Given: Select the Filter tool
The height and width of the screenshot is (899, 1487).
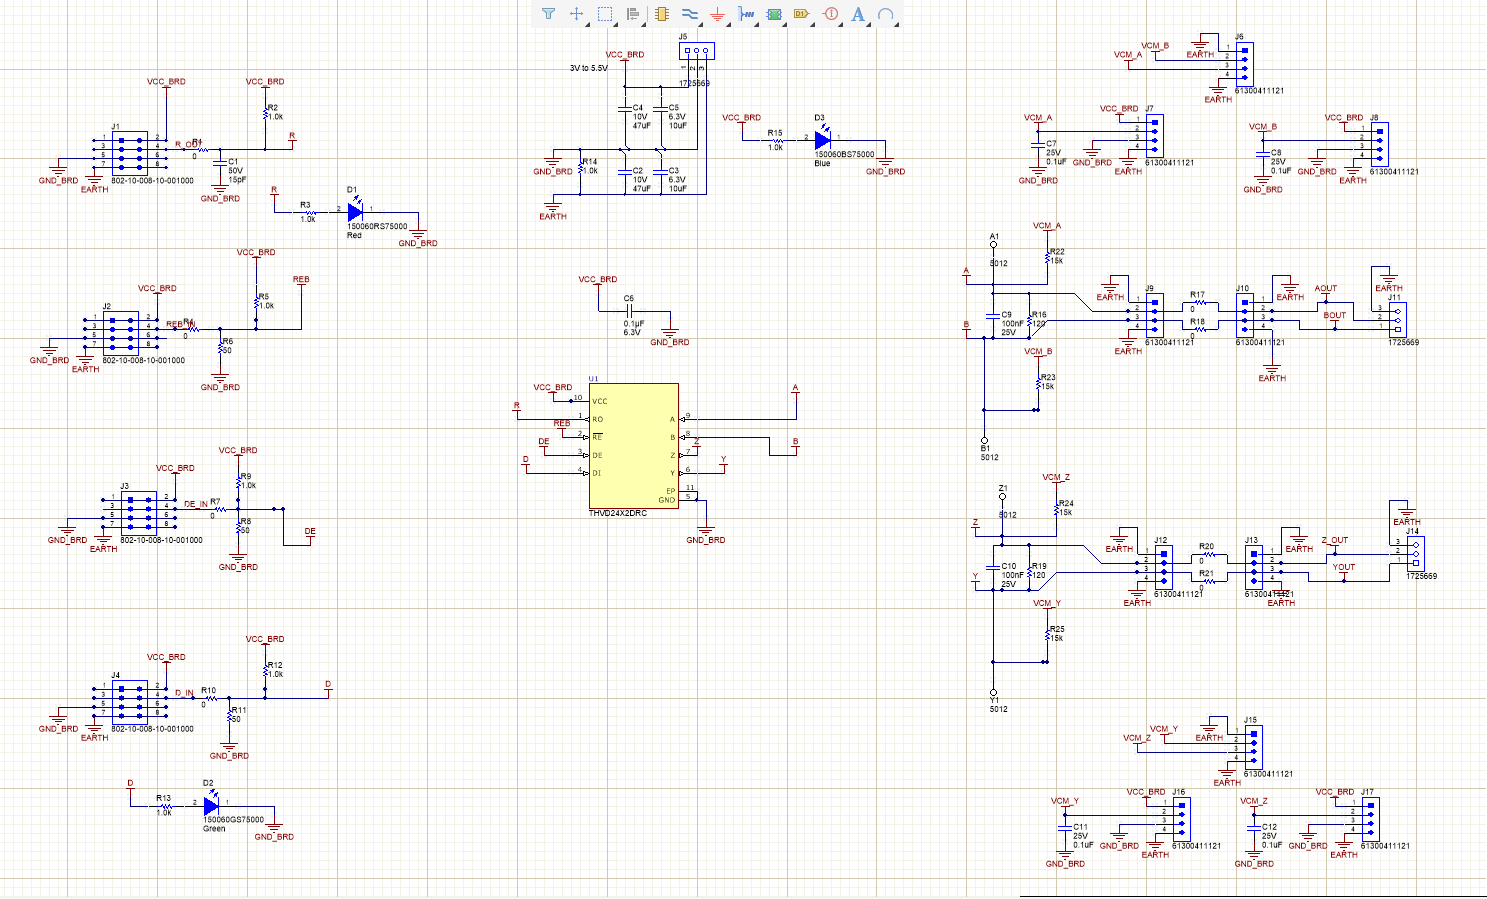Looking at the screenshot, I should coord(550,14).
